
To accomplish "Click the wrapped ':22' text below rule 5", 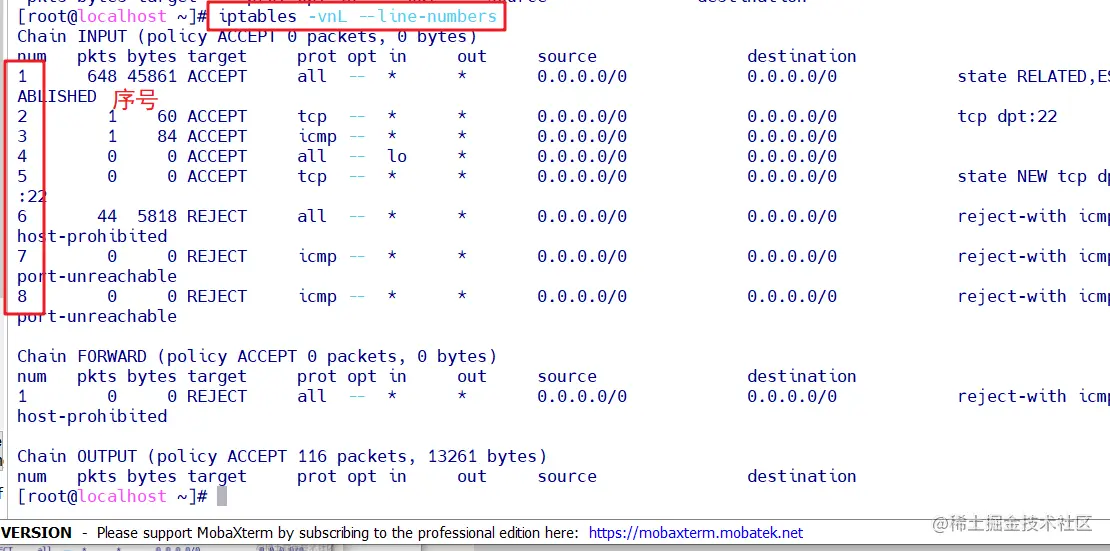I will coord(32,196).
